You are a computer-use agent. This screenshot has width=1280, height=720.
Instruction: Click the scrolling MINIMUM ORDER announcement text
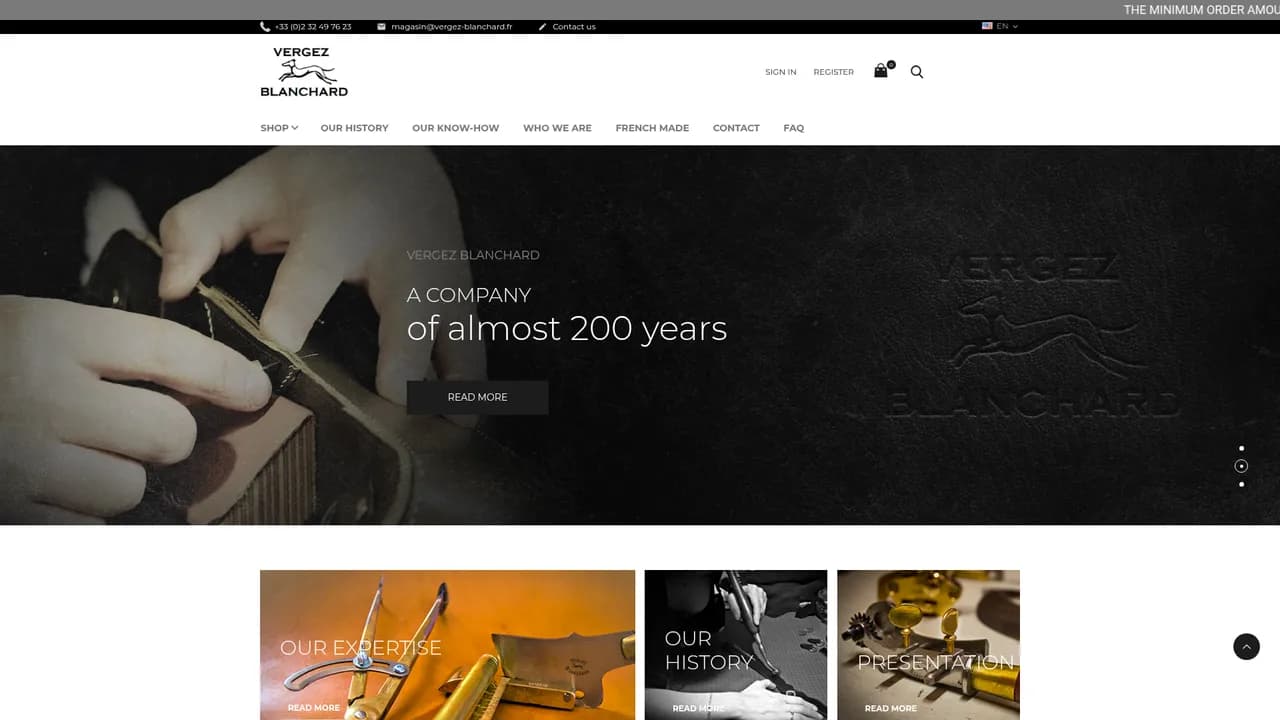1201,10
